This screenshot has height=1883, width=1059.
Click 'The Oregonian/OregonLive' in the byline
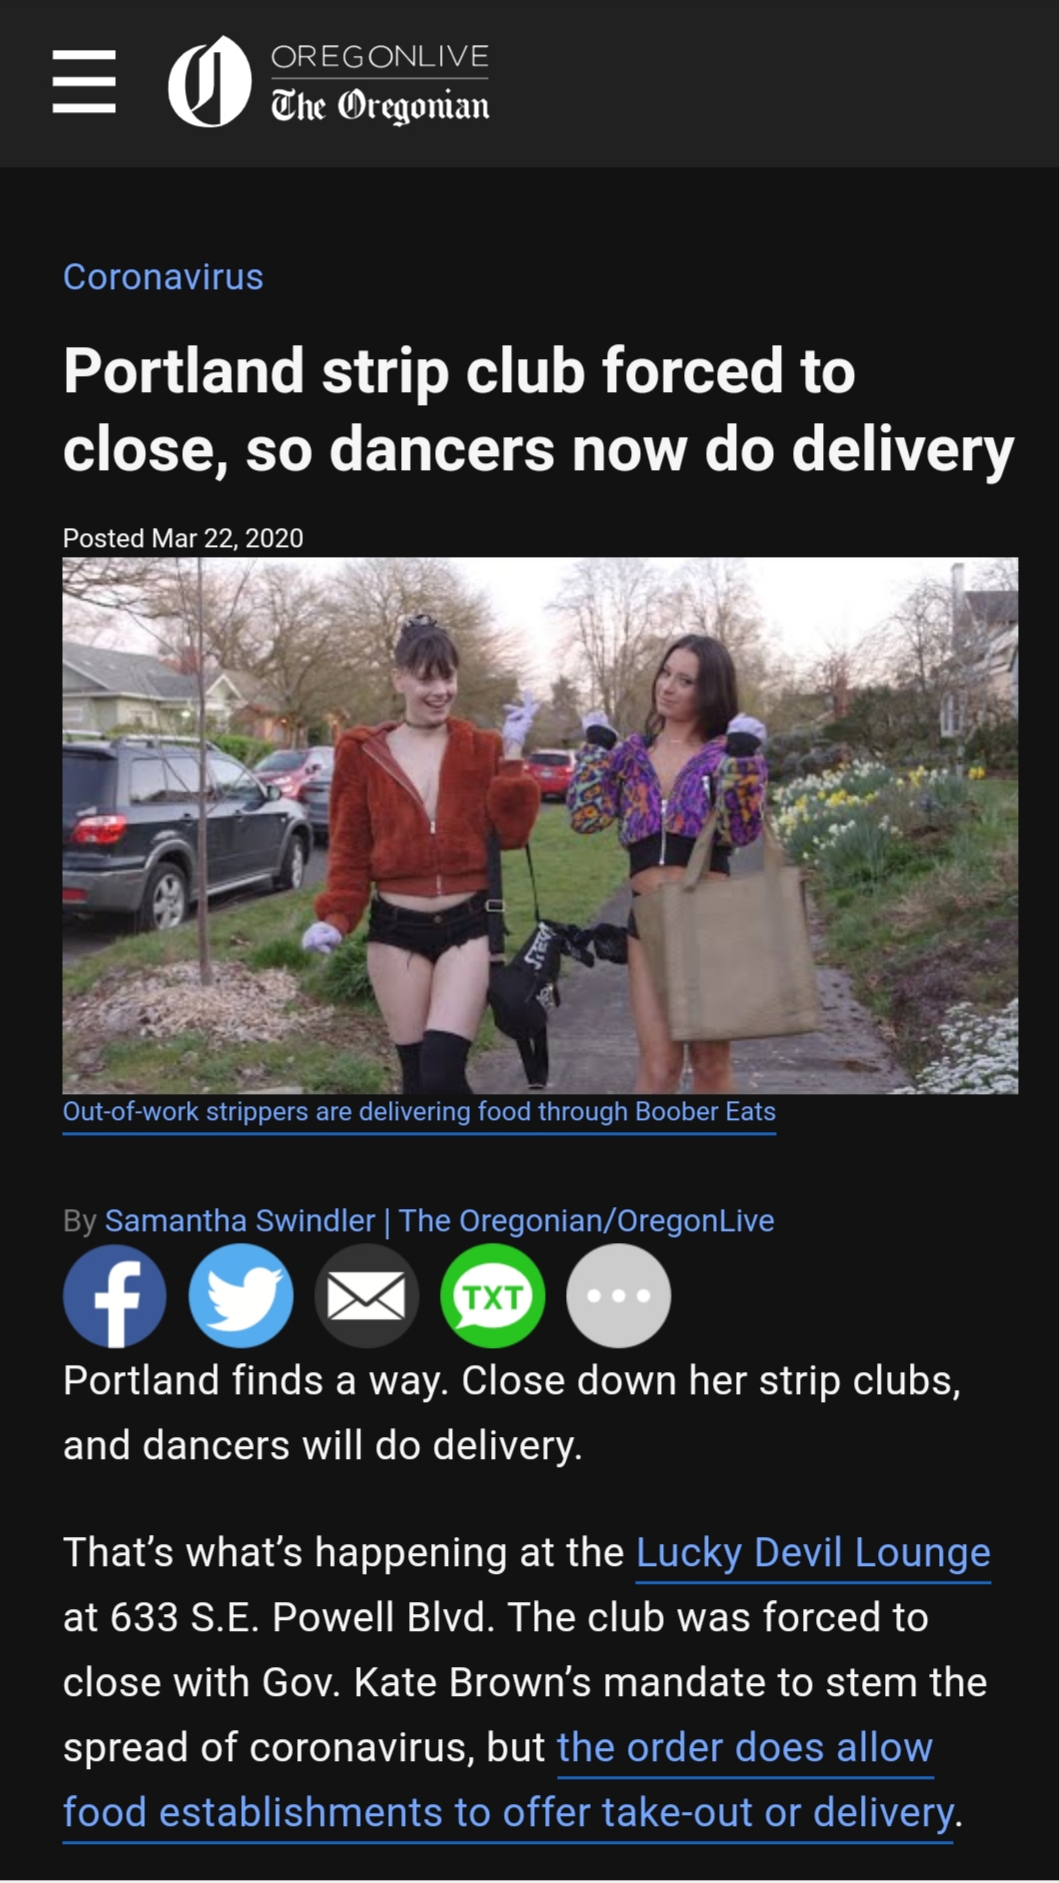tap(586, 1220)
